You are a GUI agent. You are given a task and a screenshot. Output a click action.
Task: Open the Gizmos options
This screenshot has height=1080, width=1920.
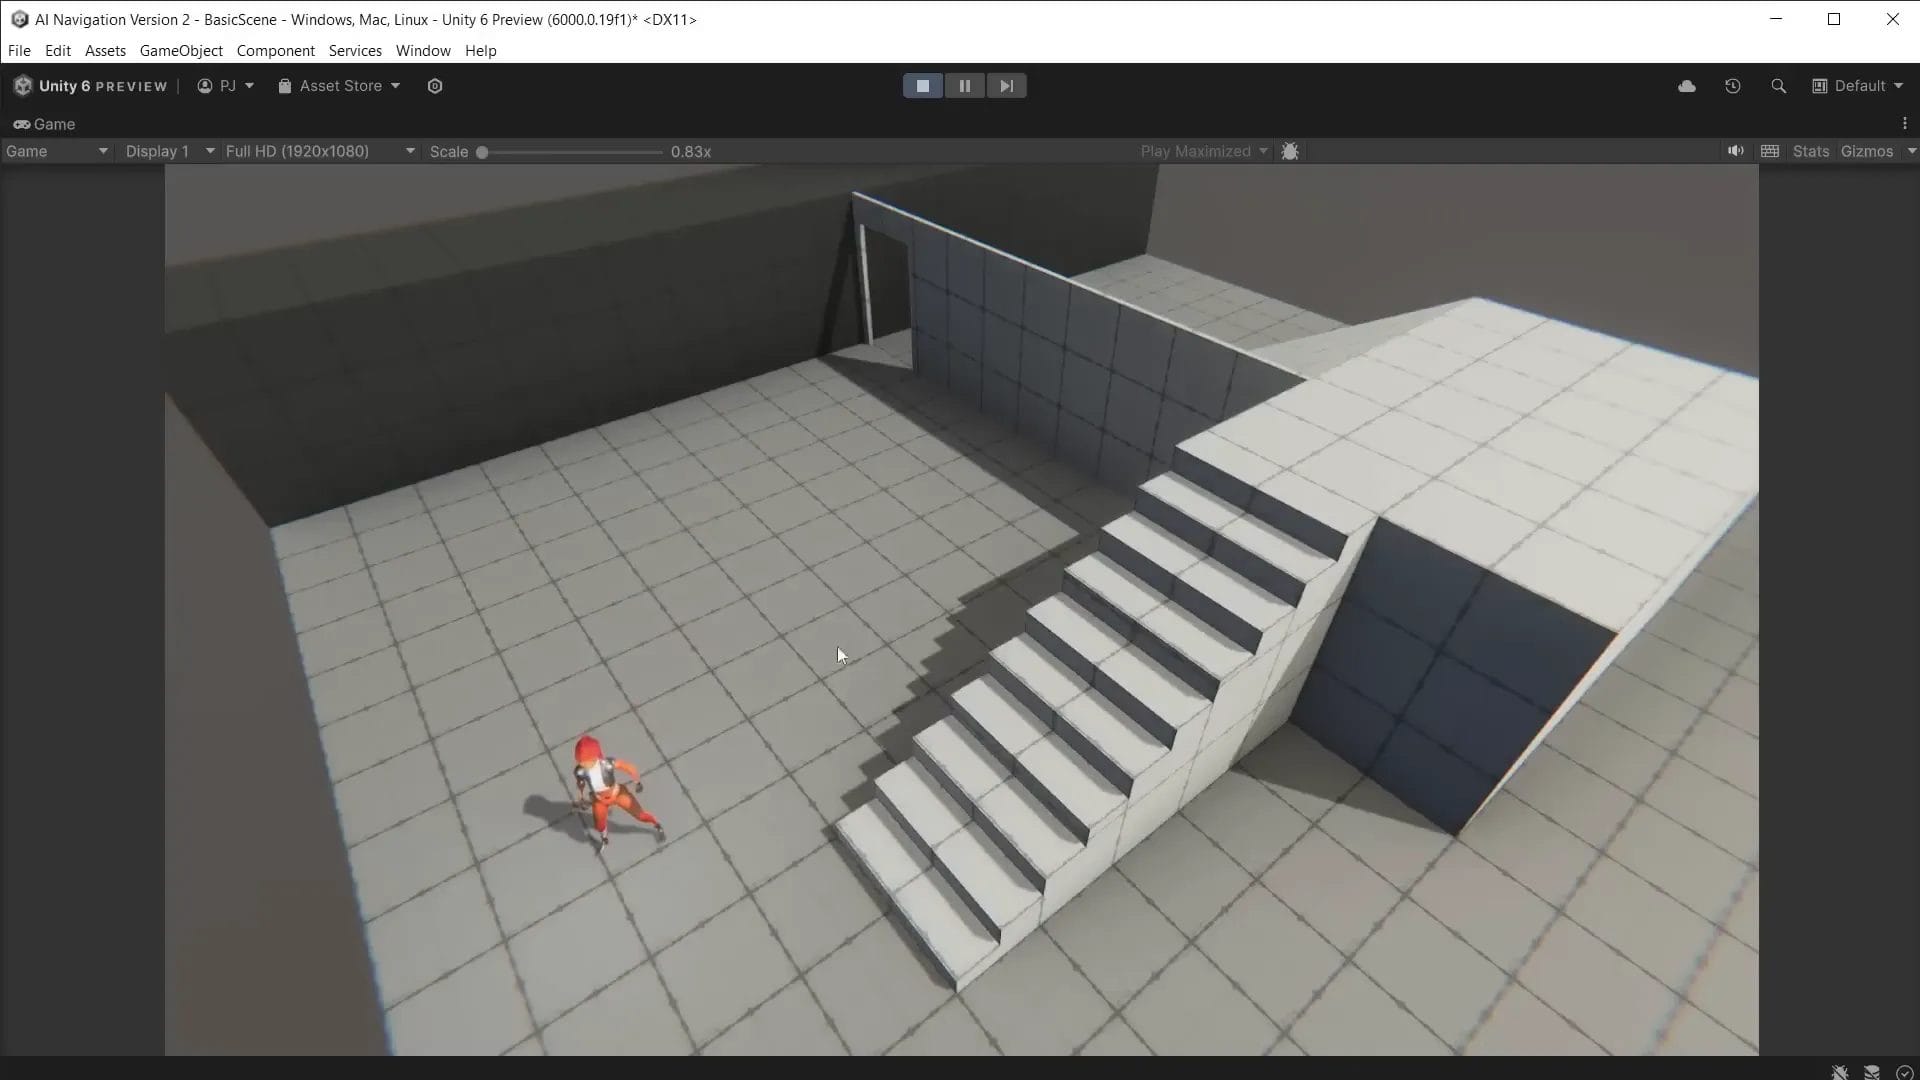point(1866,151)
